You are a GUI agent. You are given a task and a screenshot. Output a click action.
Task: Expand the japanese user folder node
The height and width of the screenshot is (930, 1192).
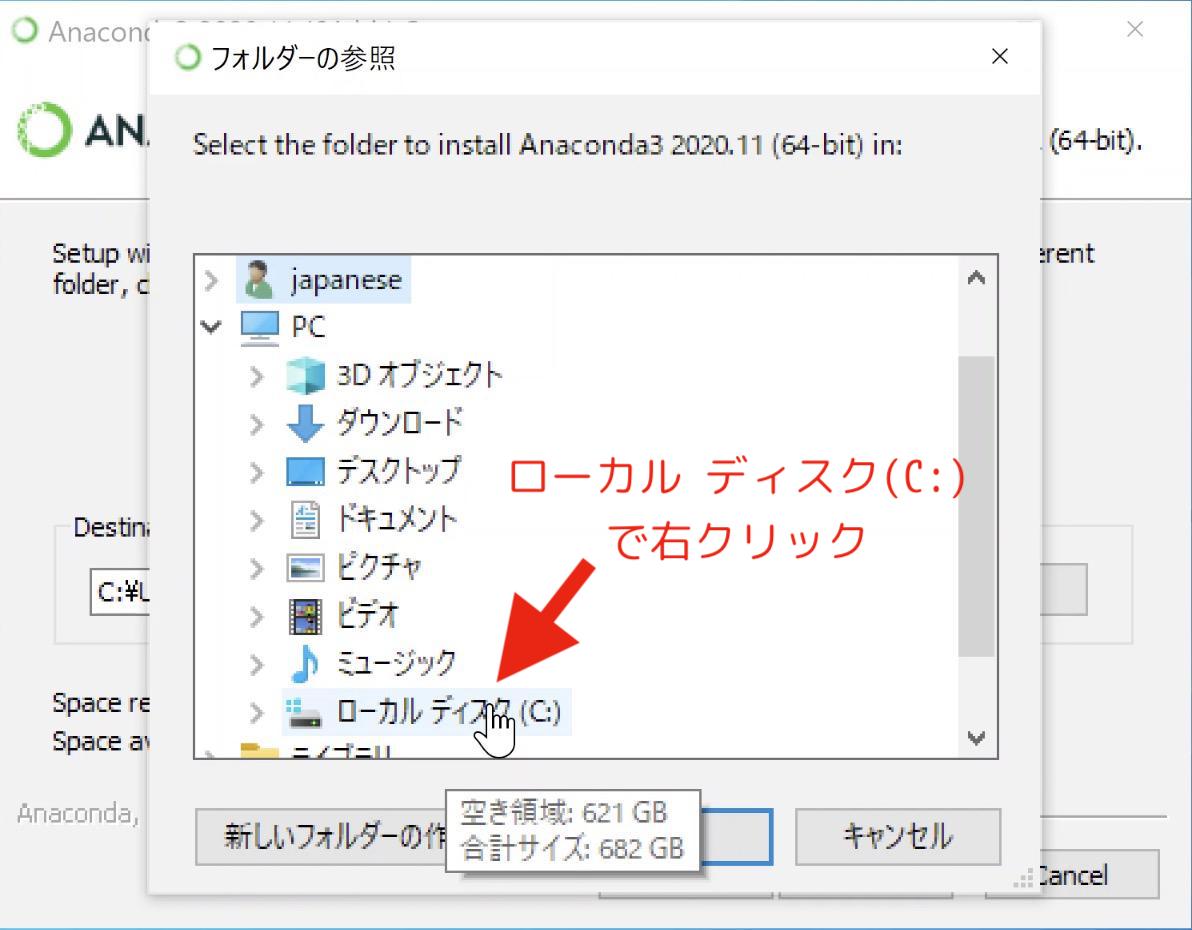pyautogui.click(x=211, y=280)
